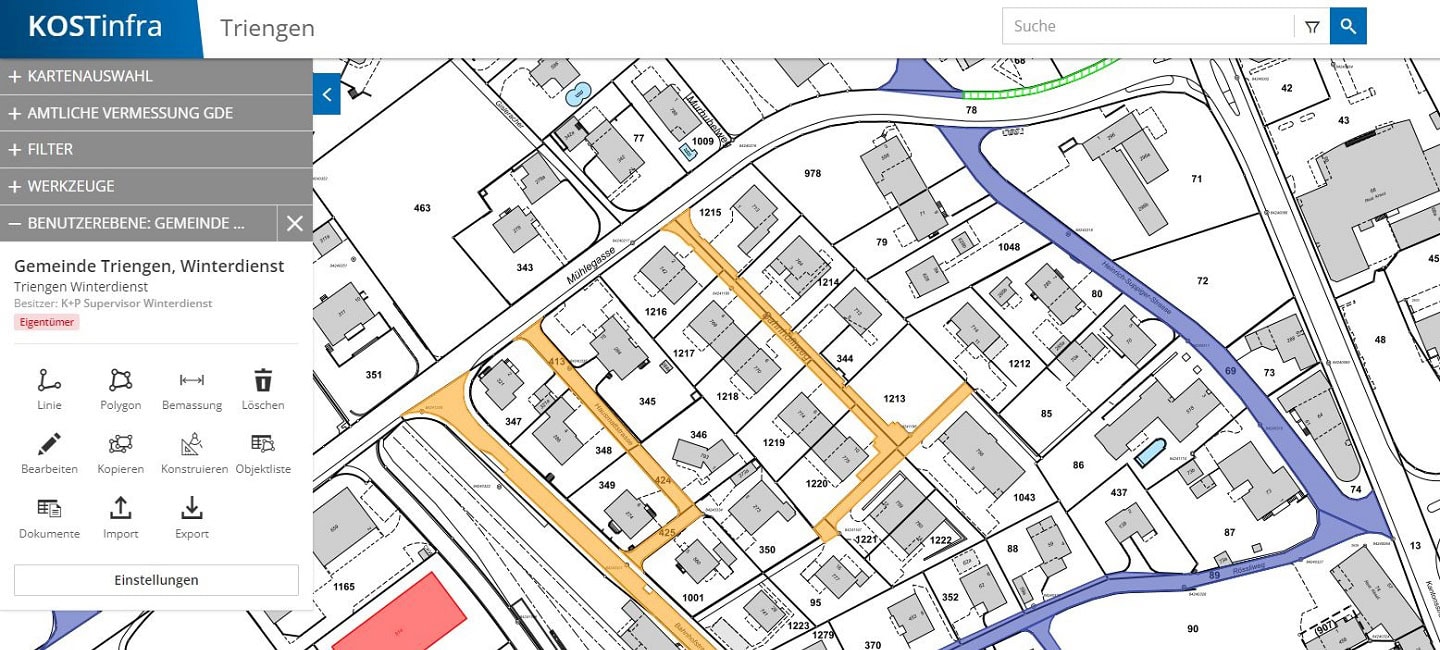Click the Kopieren tool icon
1440x650 pixels.
pos(120,445)
